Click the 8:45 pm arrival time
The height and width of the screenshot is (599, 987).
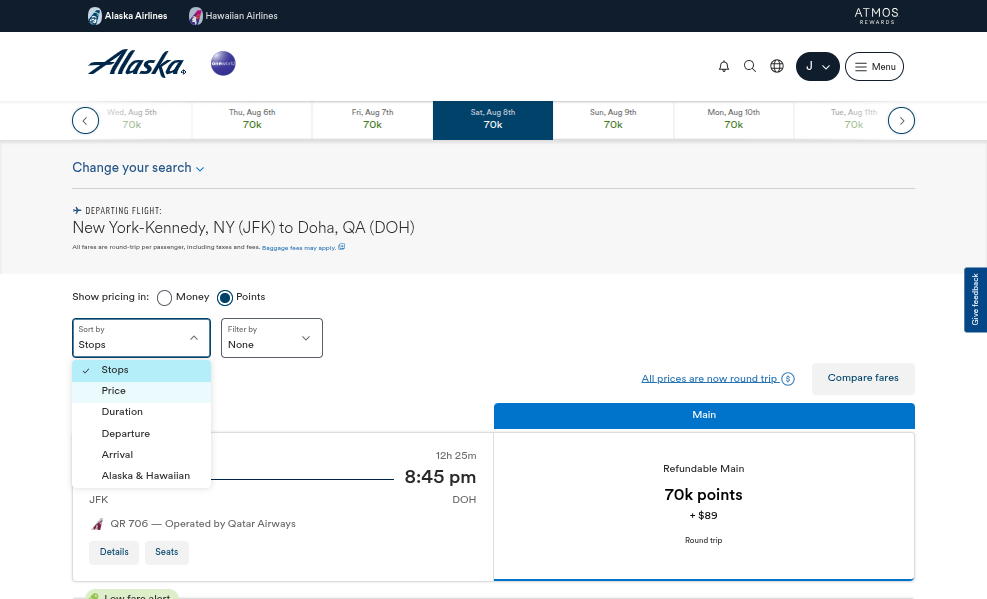pyautogui.click(x=440, y=477)
